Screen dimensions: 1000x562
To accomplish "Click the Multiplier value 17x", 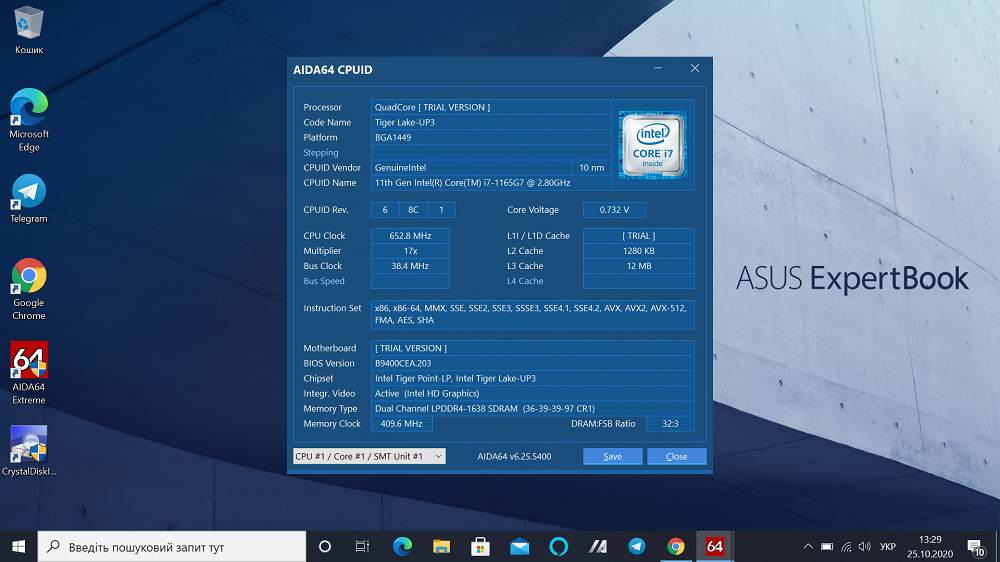I will coord(409,251).
